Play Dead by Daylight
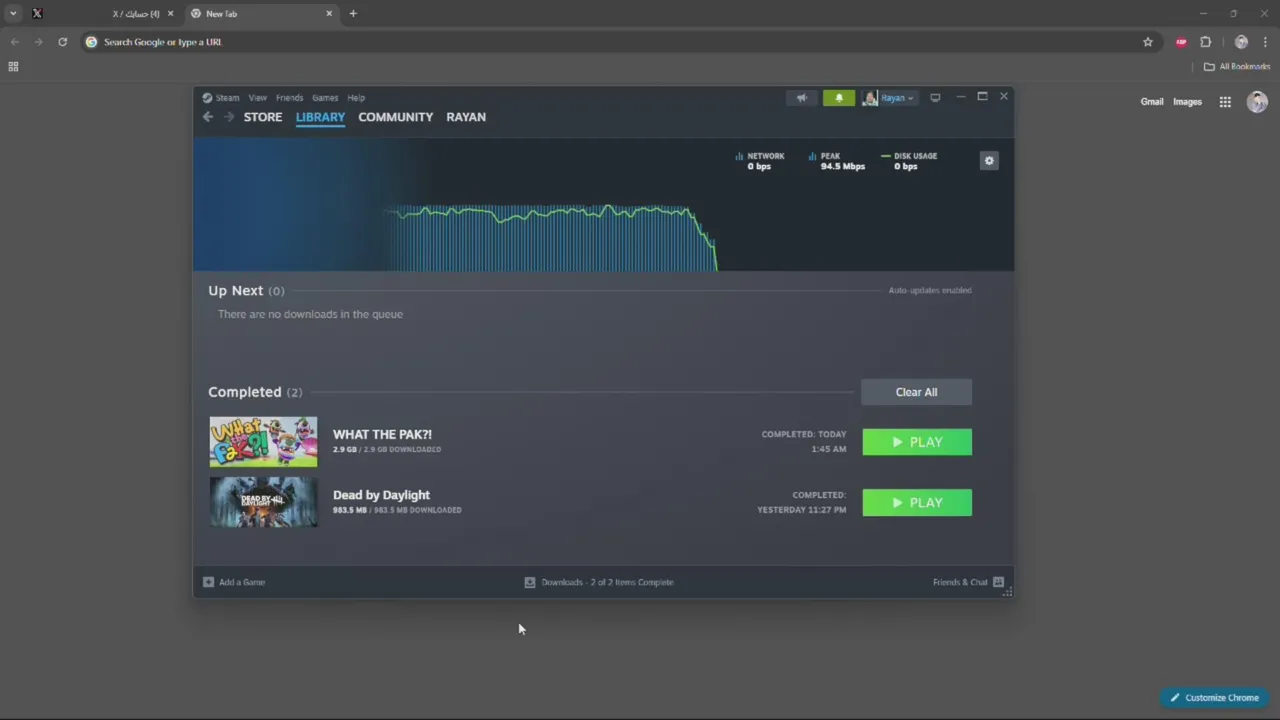The image size is (1280, 720). 917,503
